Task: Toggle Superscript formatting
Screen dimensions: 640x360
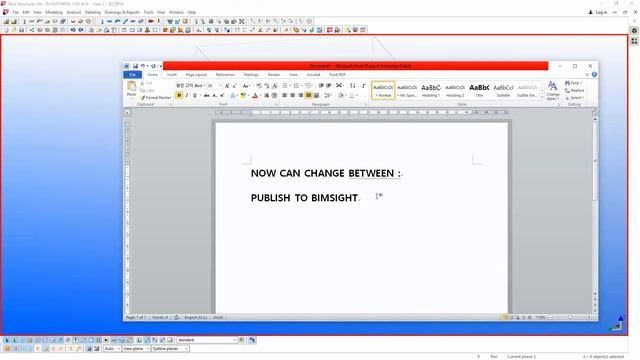Action: (222, 95)
